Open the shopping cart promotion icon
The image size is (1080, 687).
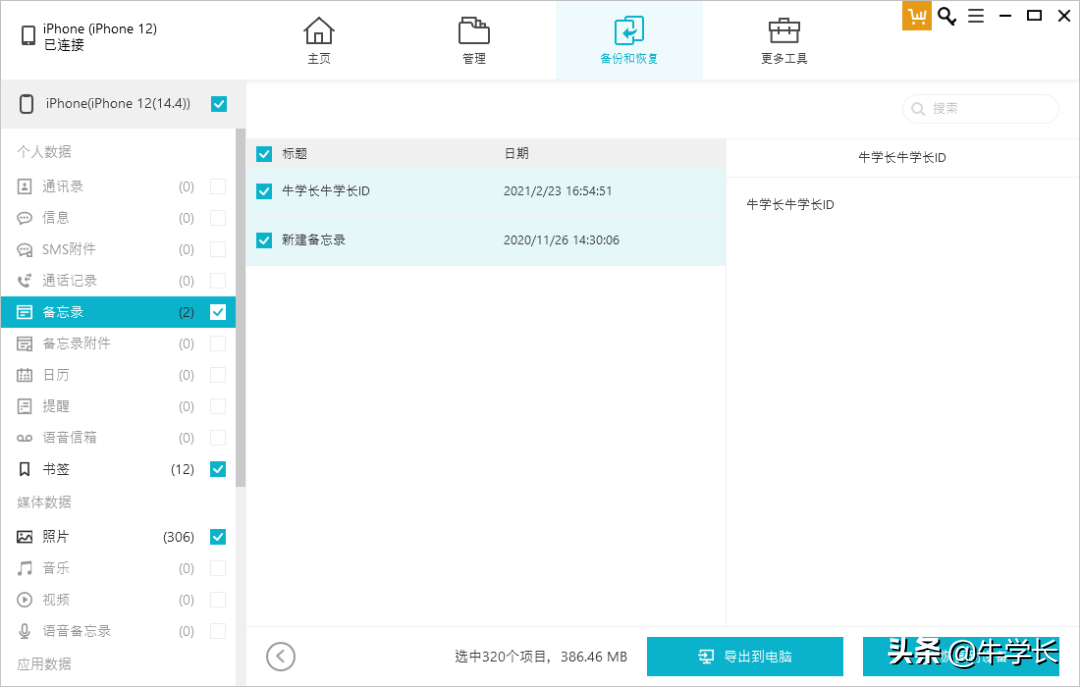[916, 16]
